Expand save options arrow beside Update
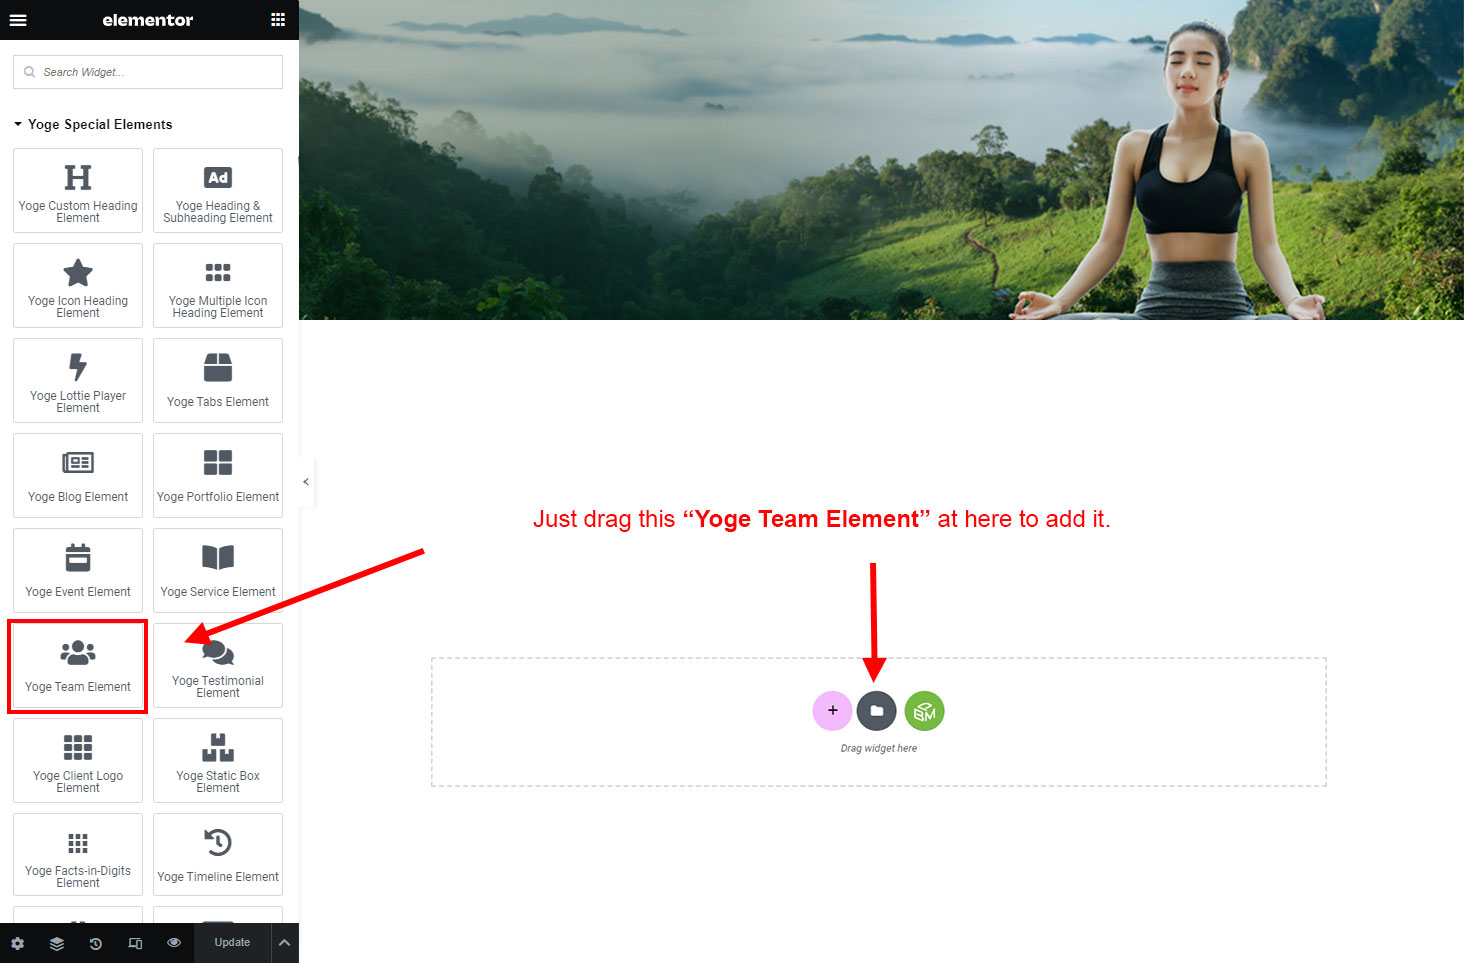This screenshot has width=1464, height=963. 284,943
